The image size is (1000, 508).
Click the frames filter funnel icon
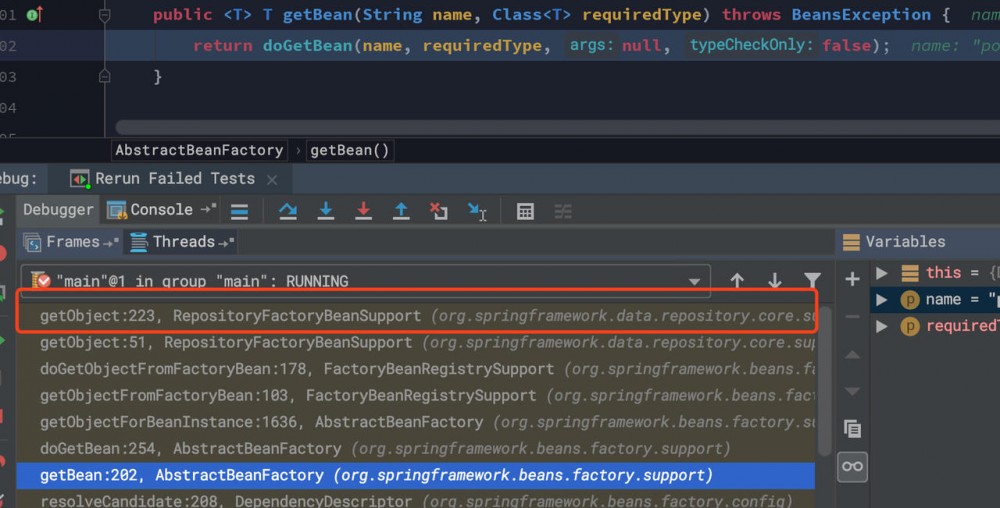tap(812, 280)
